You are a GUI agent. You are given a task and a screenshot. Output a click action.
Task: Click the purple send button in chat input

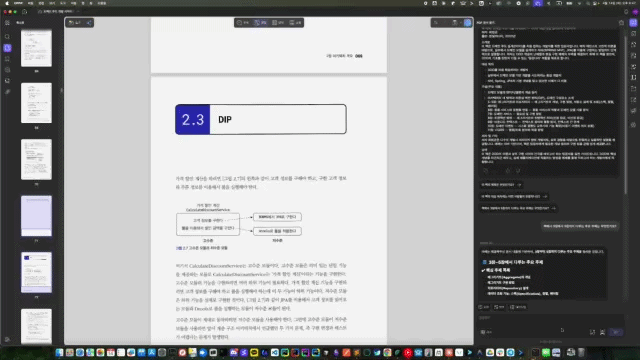tap(616, 332)
